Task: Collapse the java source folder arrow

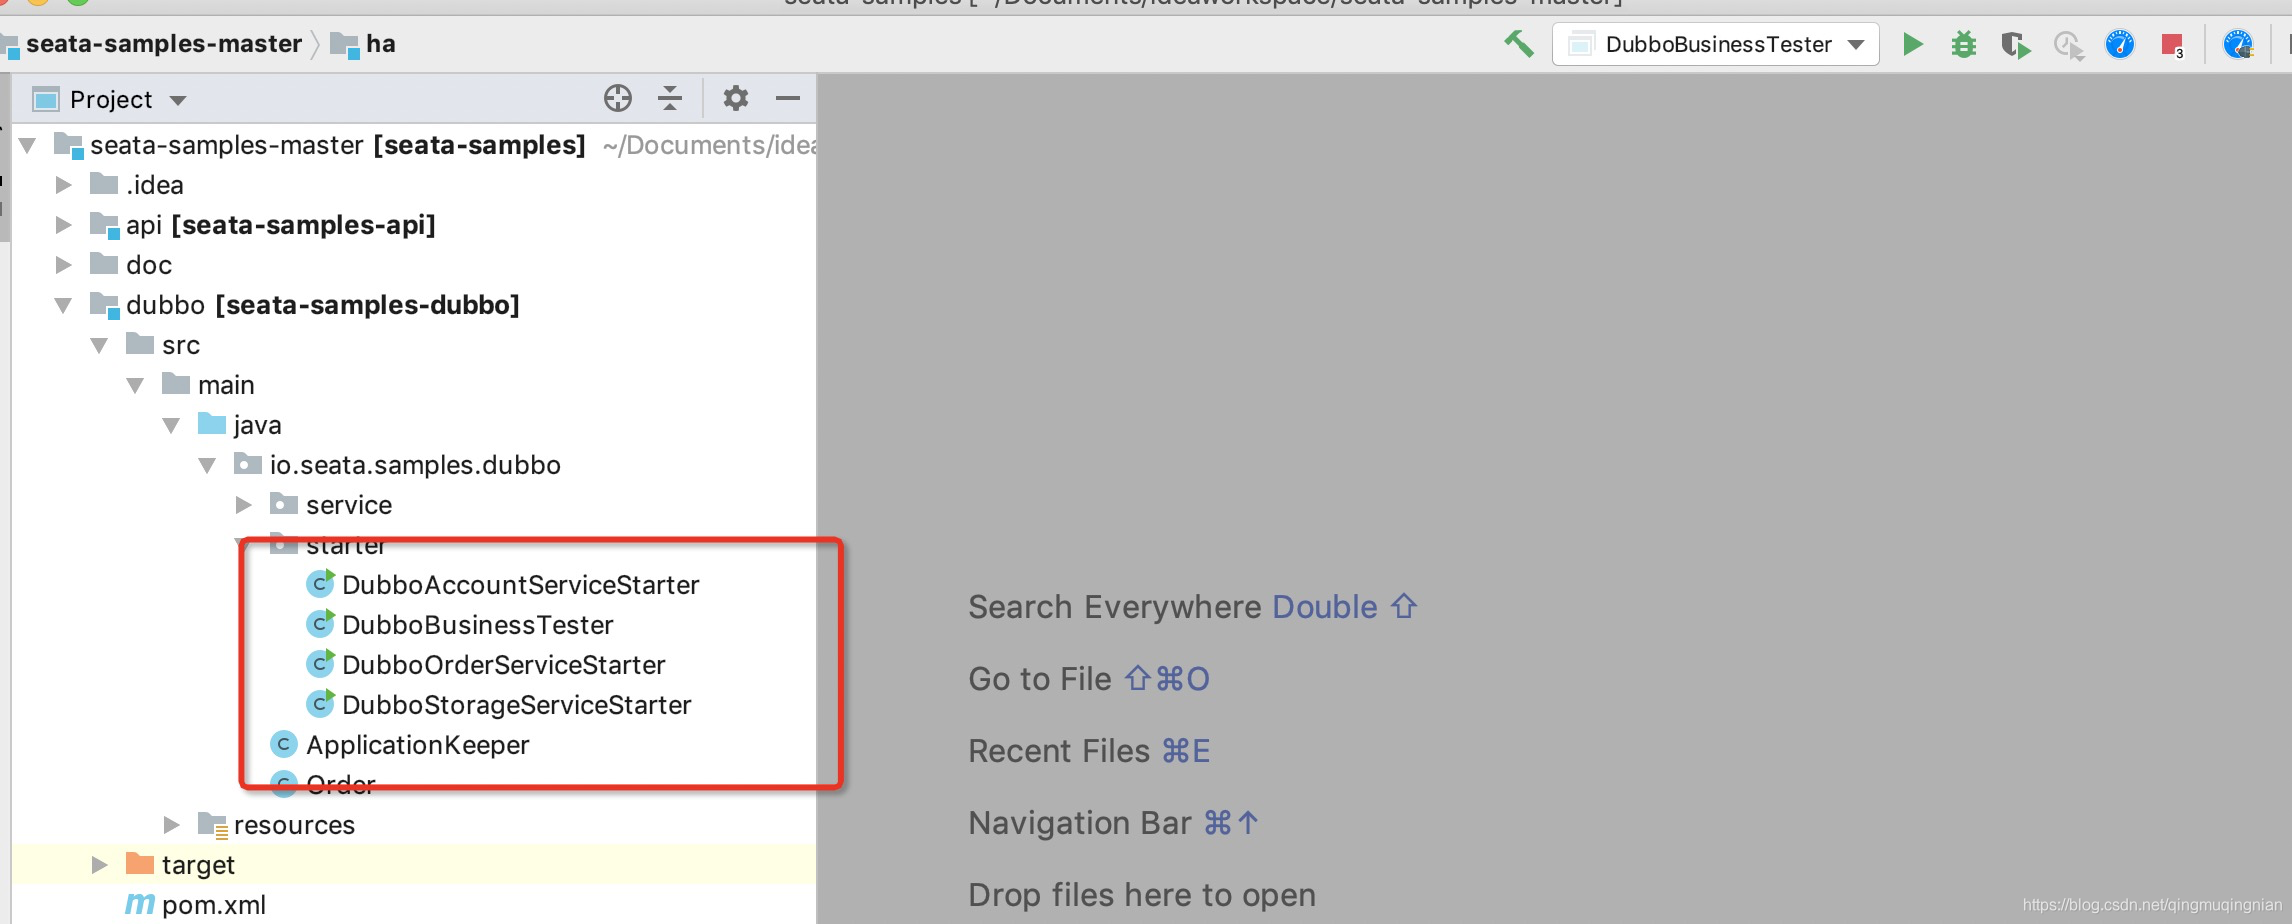Action: click(171, 426)
